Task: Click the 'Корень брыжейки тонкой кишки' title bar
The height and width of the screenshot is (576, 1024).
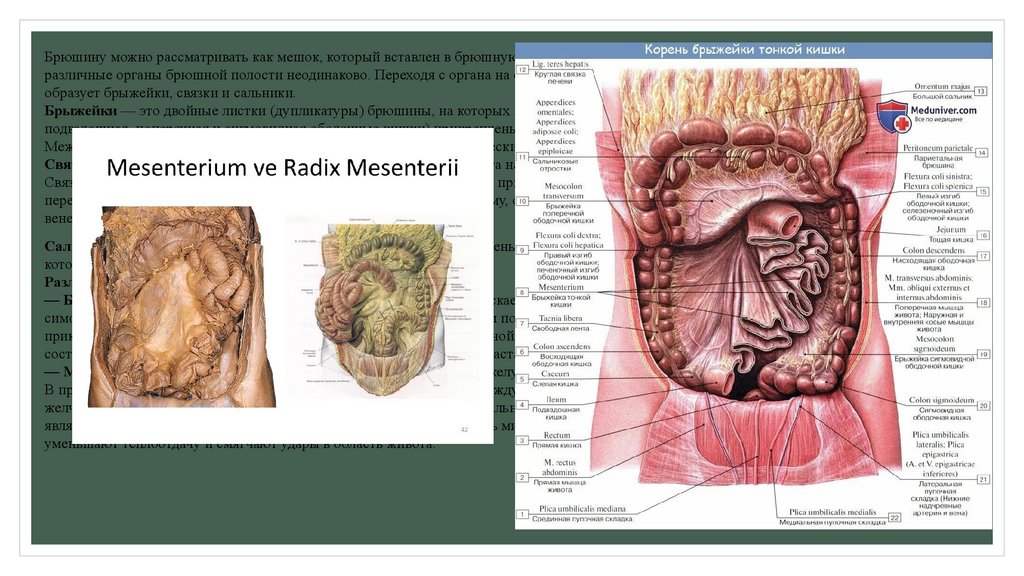Action: (x=745, y=48)
